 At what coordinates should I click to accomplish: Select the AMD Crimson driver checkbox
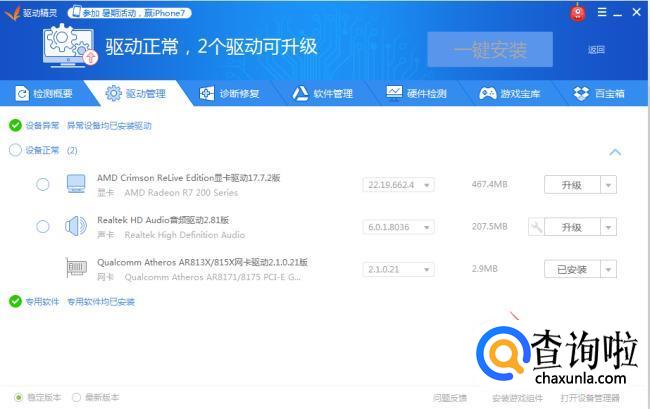tap(43, 184)
